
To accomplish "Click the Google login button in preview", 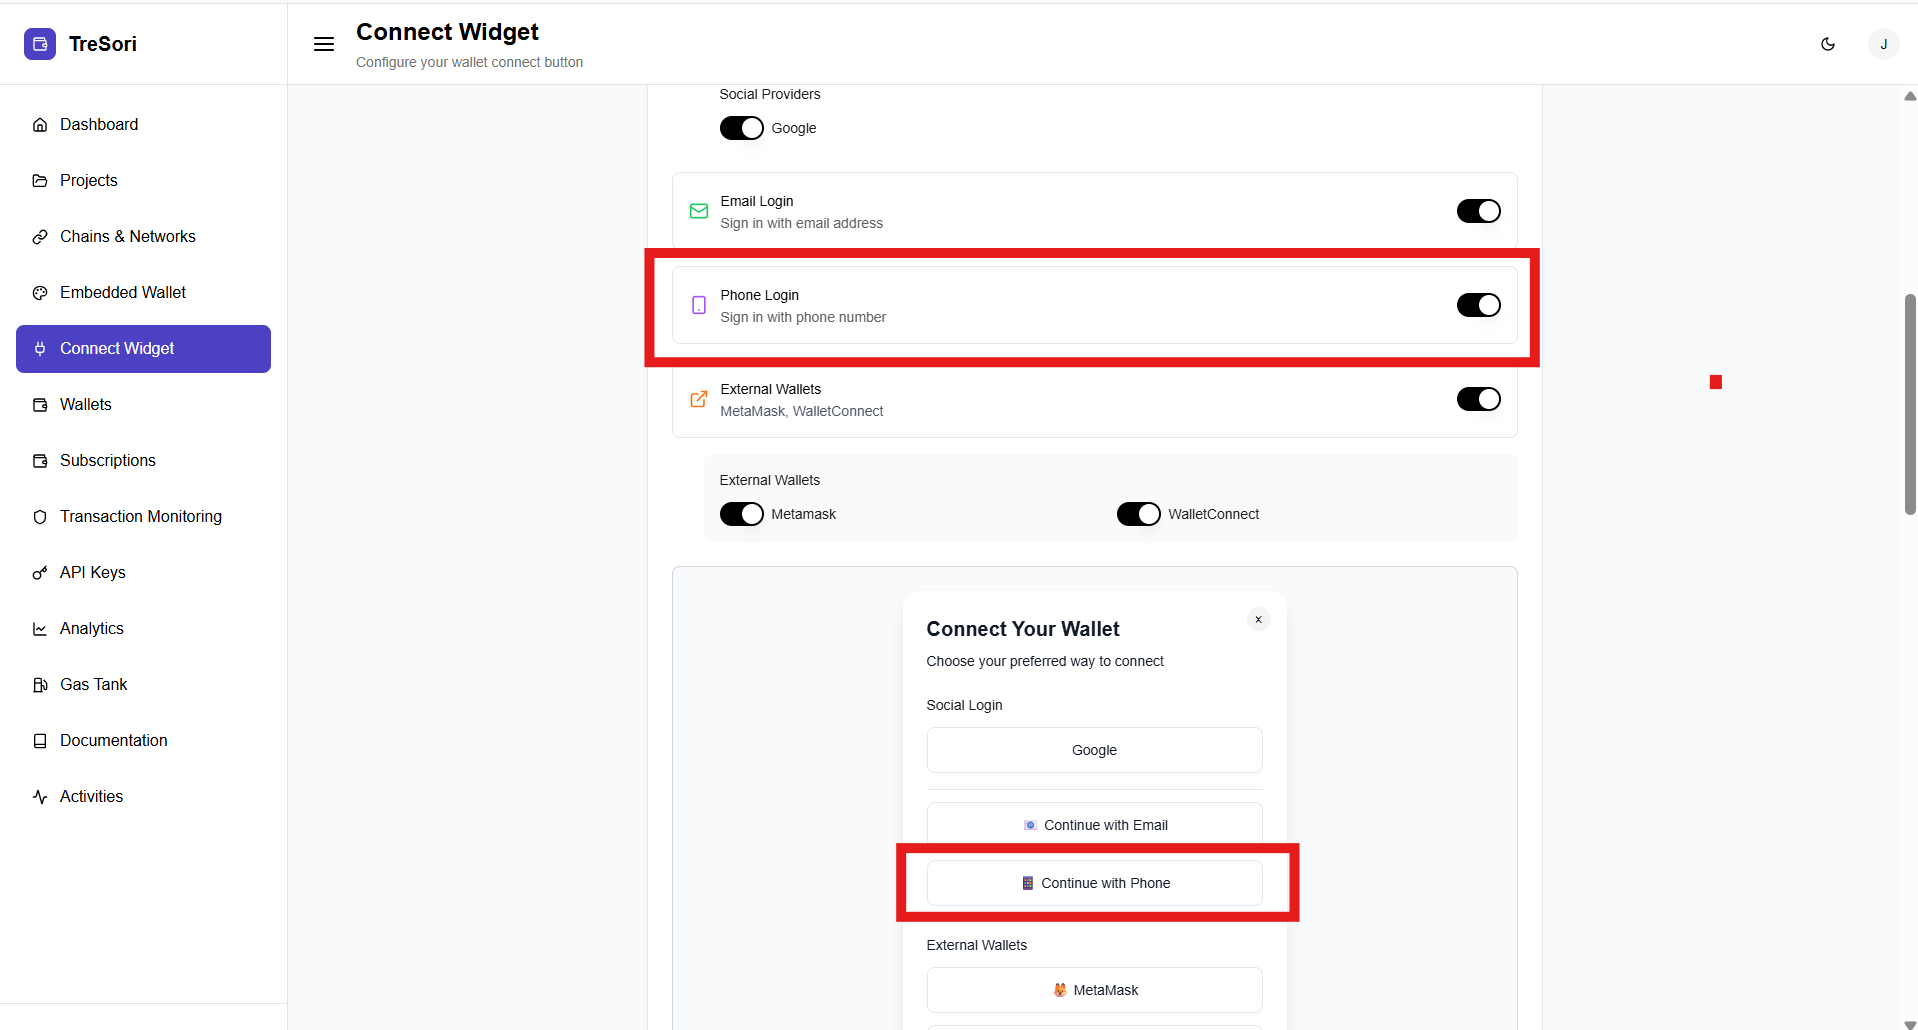I will click(x=1094, y=750).
